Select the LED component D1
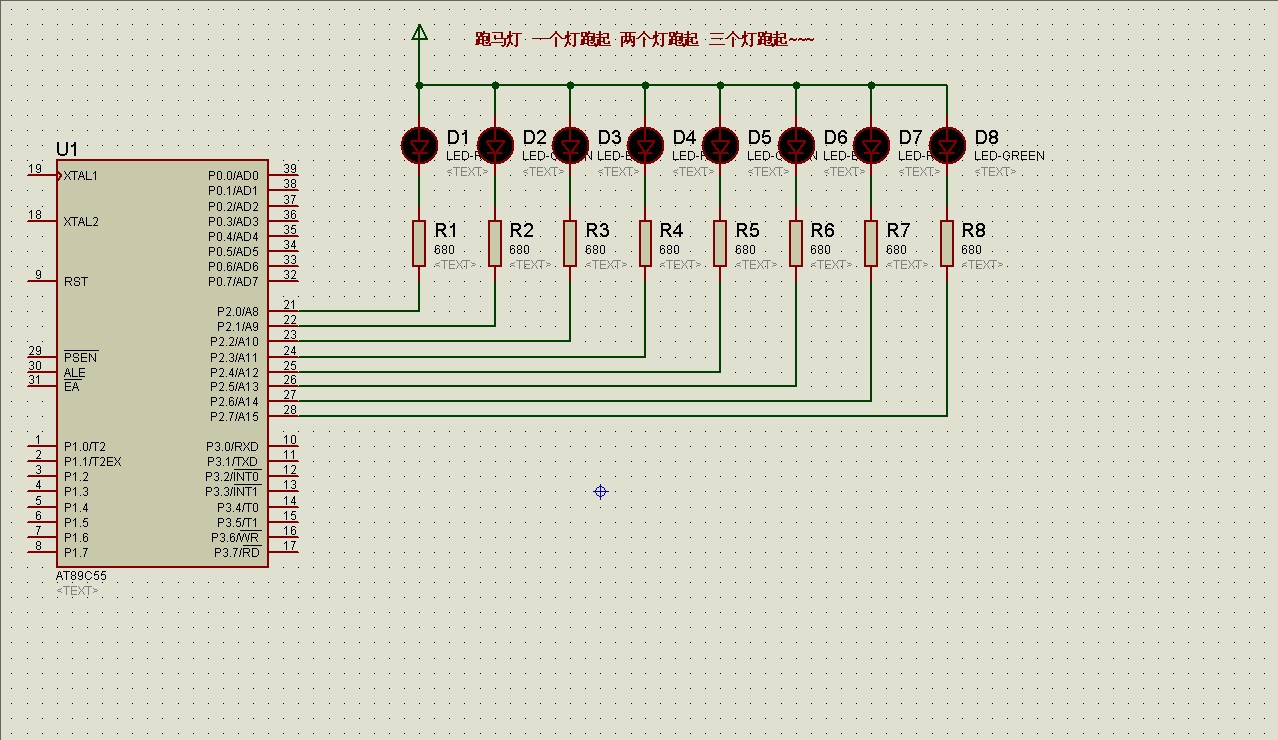The width and height of the screenshot is (1278, 740). (x=418, y=145)
